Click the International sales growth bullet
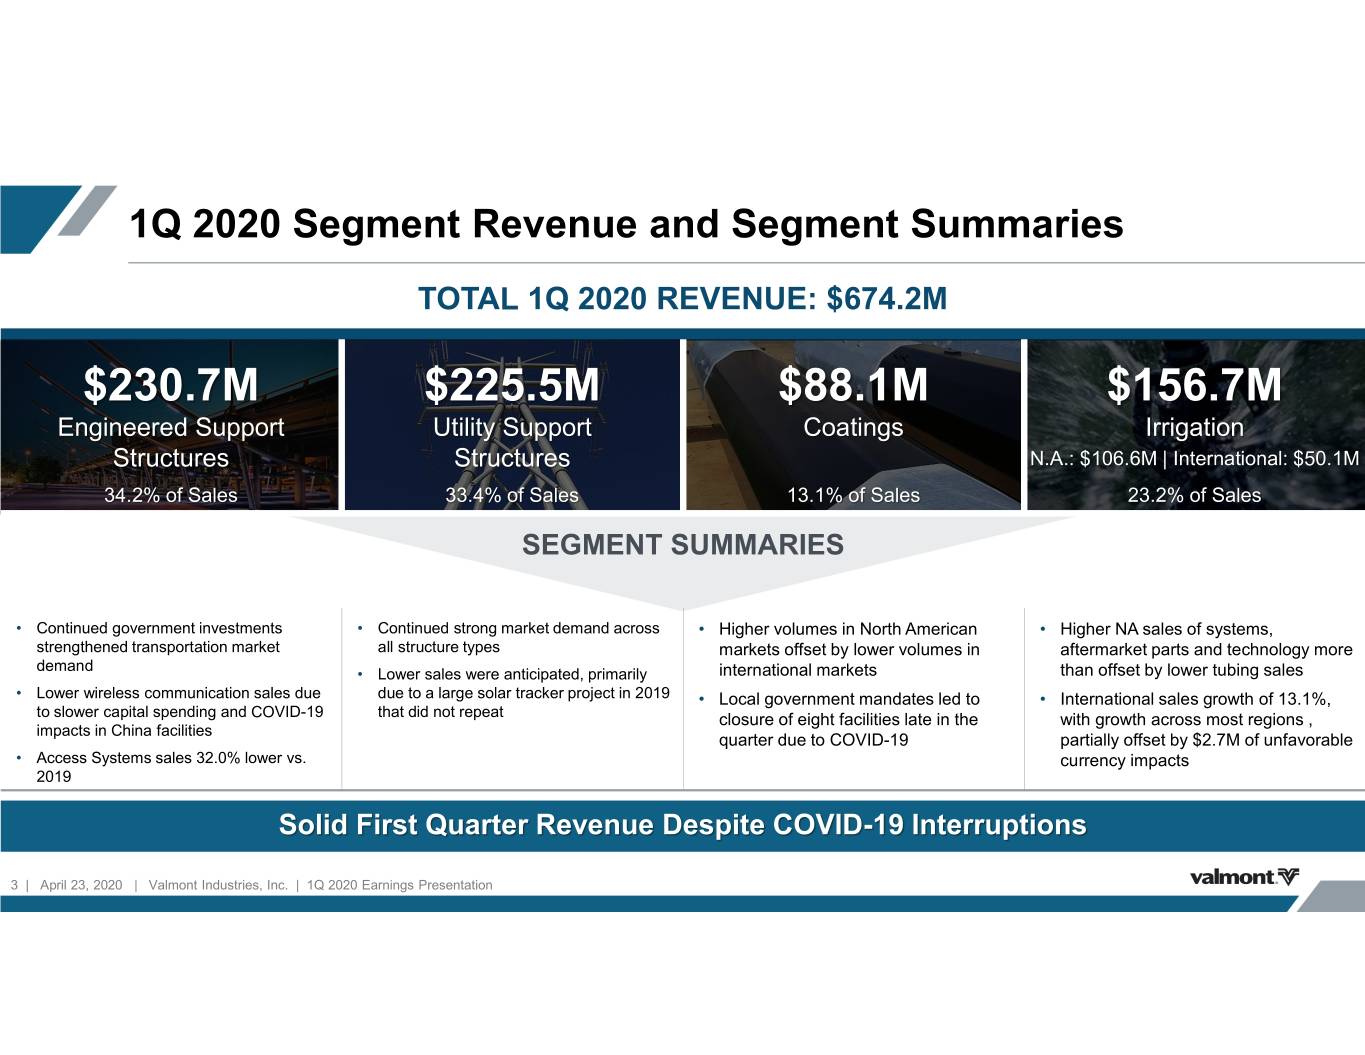 point(1196,730)
